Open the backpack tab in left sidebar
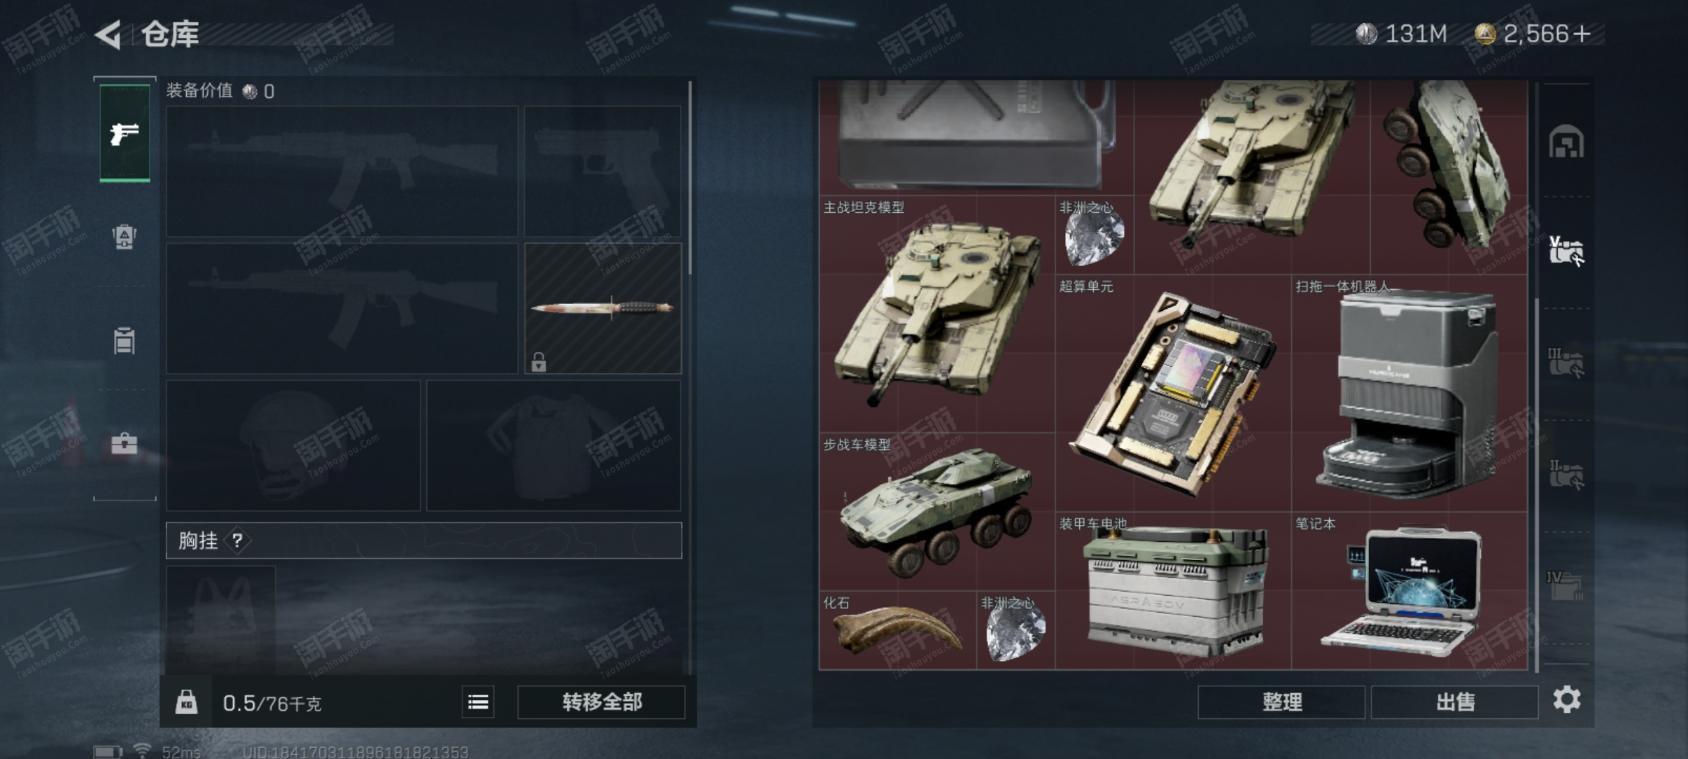Viewport: 1688px width, 759px height. click(x=124, y=237)
